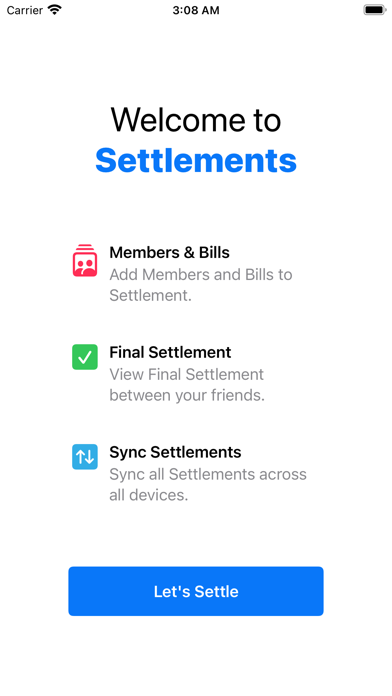The image size is (392, 696).
Task: Click the blue Settlements title text
Action: pyautogui.click(x=196, y=160)
